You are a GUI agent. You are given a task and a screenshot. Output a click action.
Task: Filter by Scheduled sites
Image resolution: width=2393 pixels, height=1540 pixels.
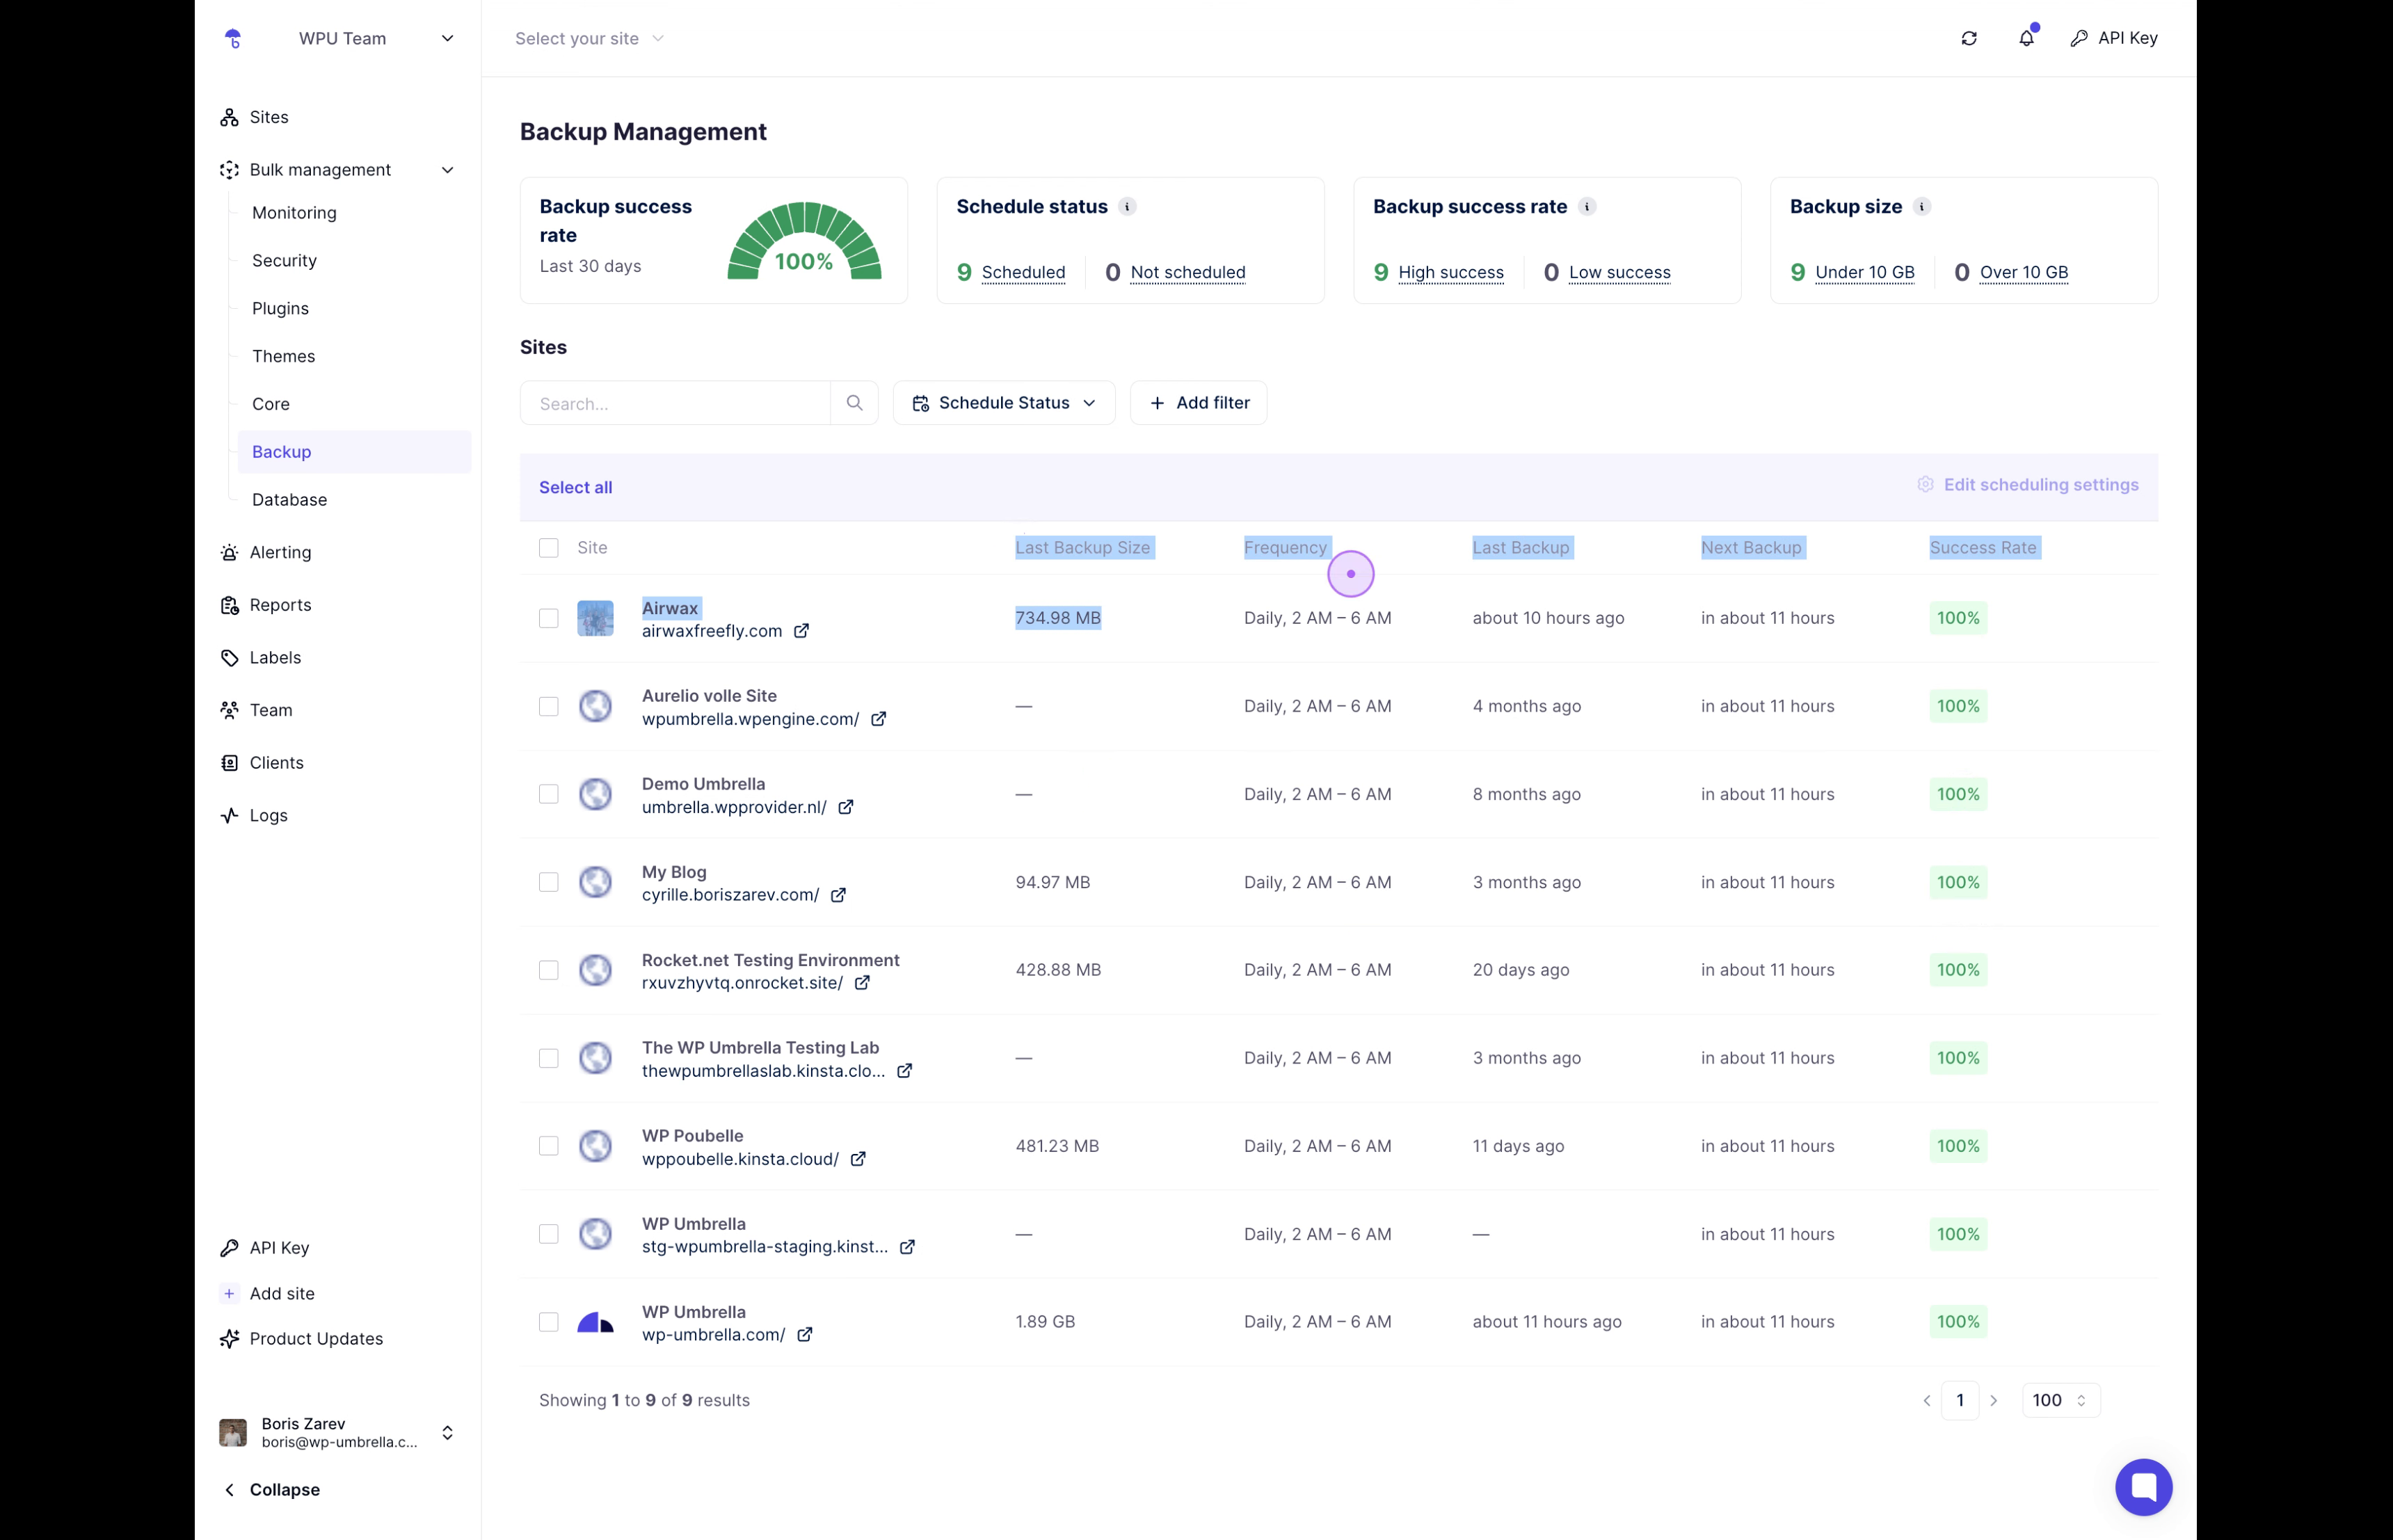pos(1023,272)
